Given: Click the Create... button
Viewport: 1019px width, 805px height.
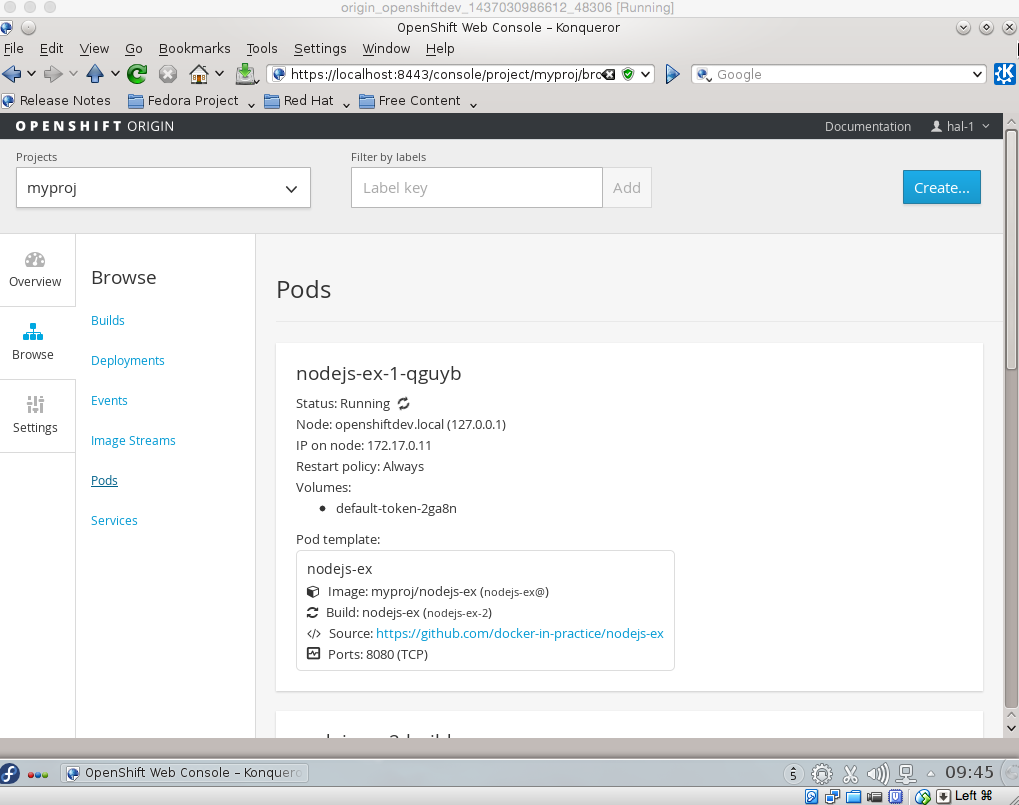Looking at the screenshot, I should point(941,187).
